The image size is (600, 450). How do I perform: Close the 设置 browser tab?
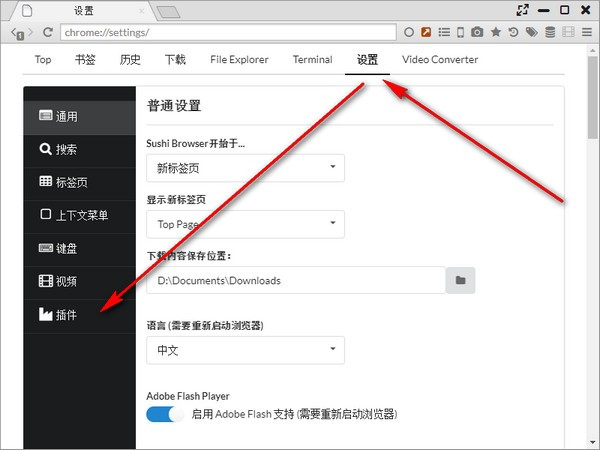tap(141, 11)
